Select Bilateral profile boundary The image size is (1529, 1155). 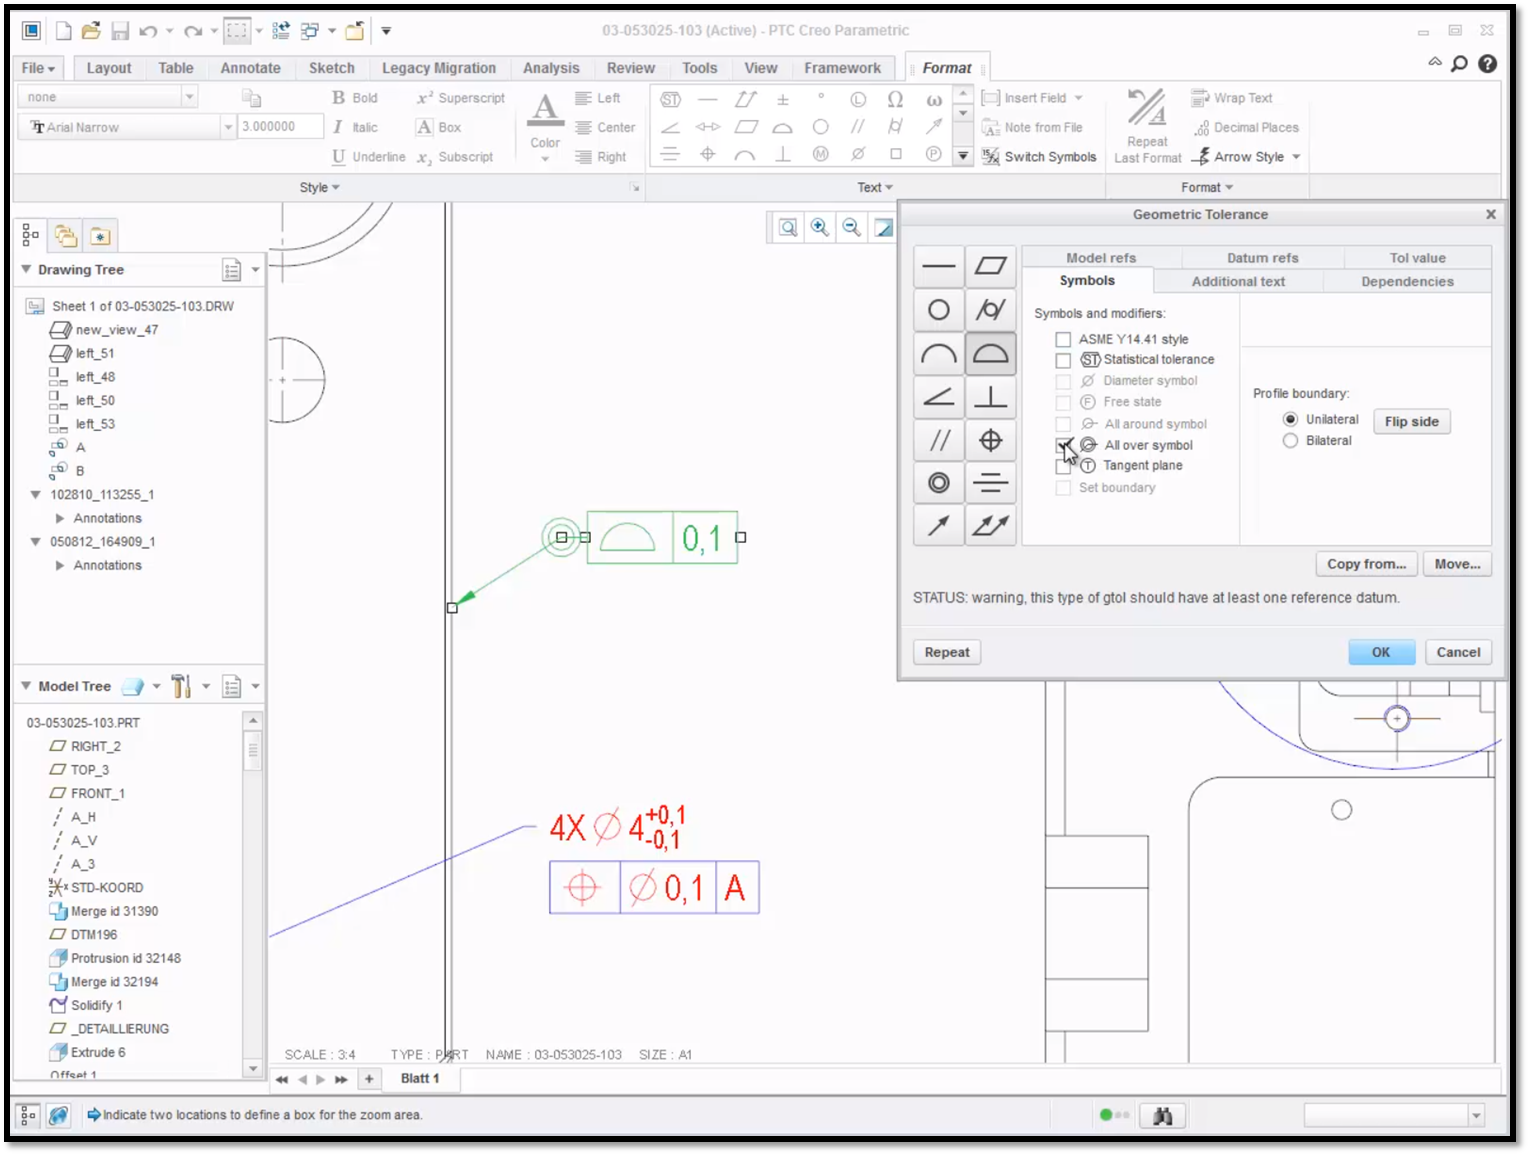point(1290,441)
